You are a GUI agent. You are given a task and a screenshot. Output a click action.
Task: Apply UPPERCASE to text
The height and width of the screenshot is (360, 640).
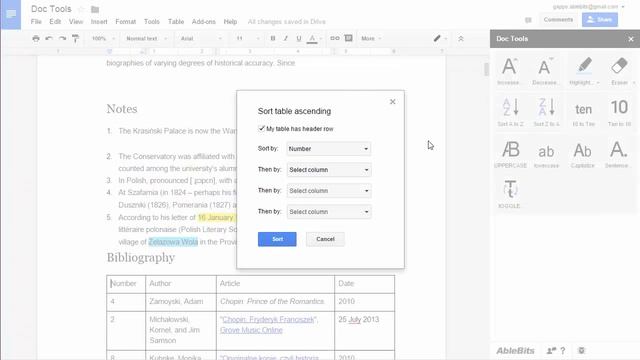point(510,153)
